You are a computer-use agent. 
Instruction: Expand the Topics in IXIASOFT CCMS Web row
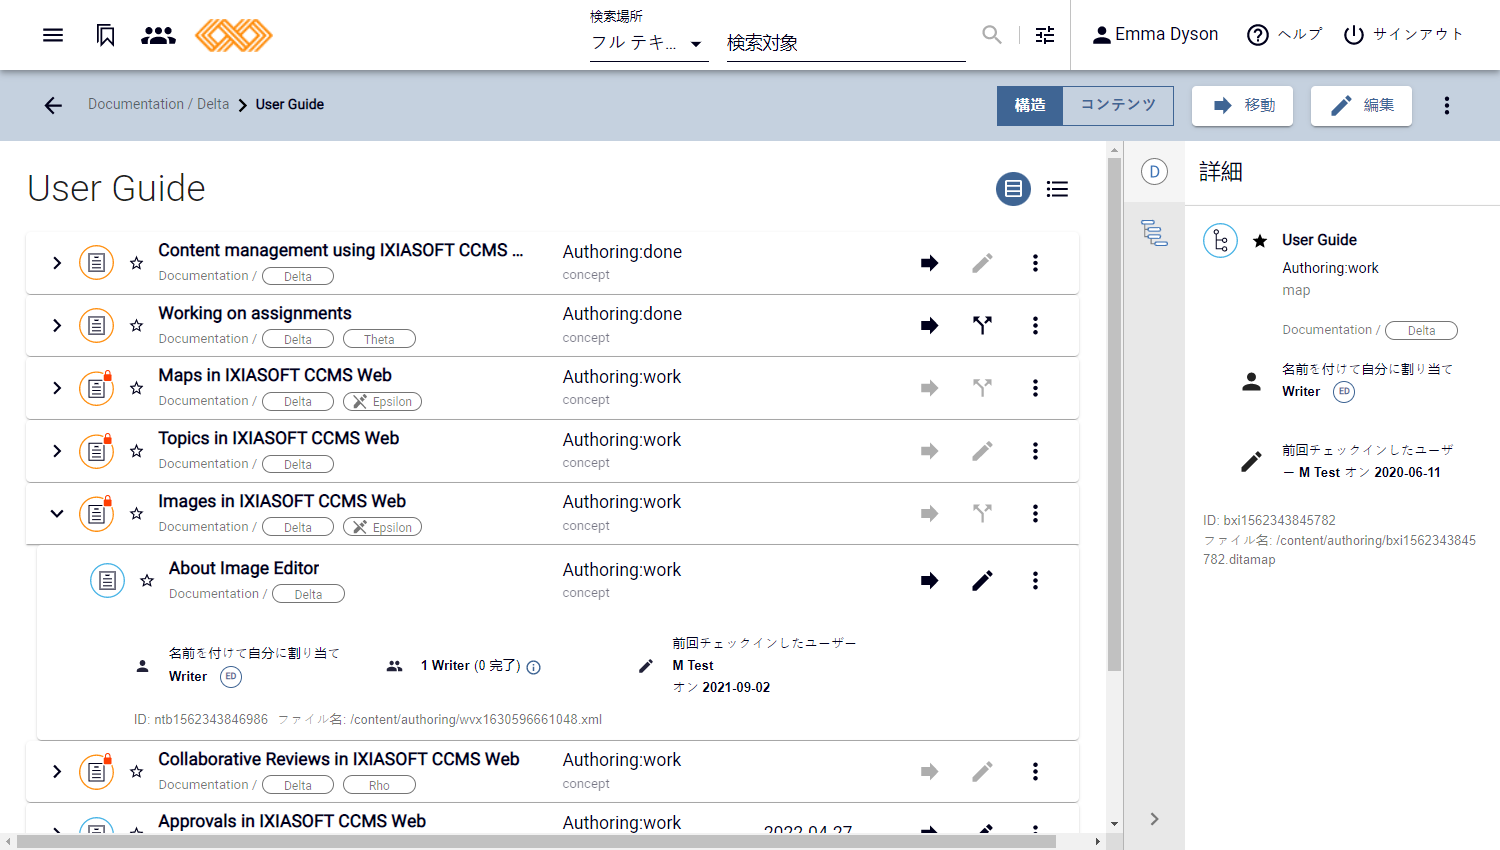pos(57,451)
